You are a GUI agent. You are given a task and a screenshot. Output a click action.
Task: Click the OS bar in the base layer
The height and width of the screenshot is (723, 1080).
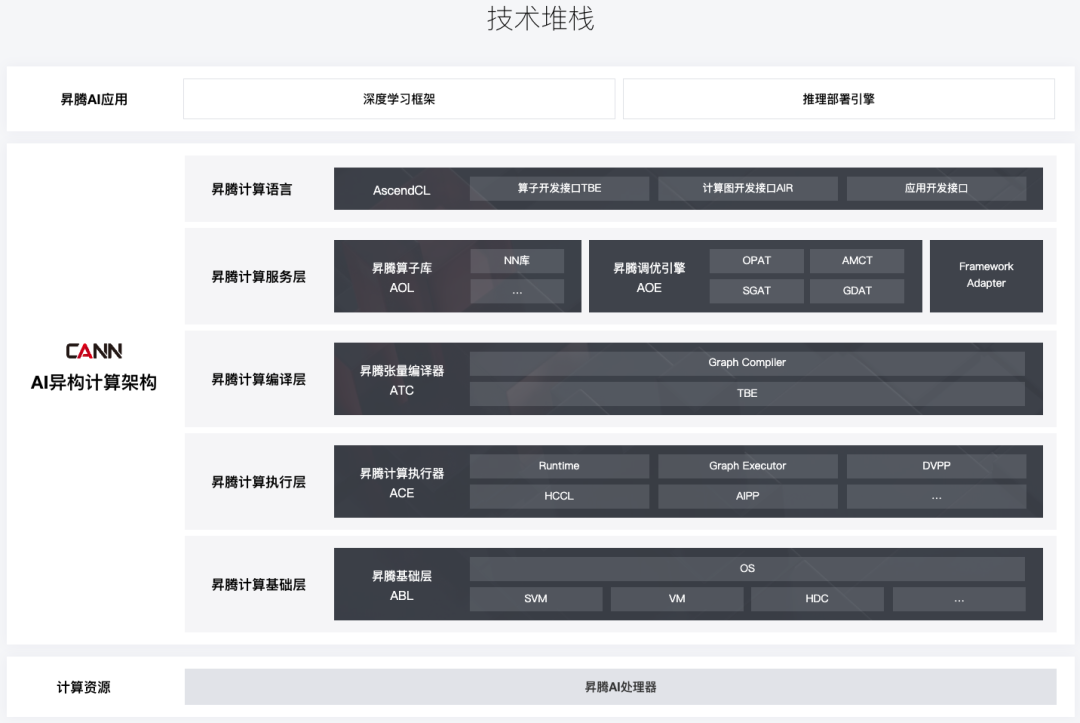point(747,569)
